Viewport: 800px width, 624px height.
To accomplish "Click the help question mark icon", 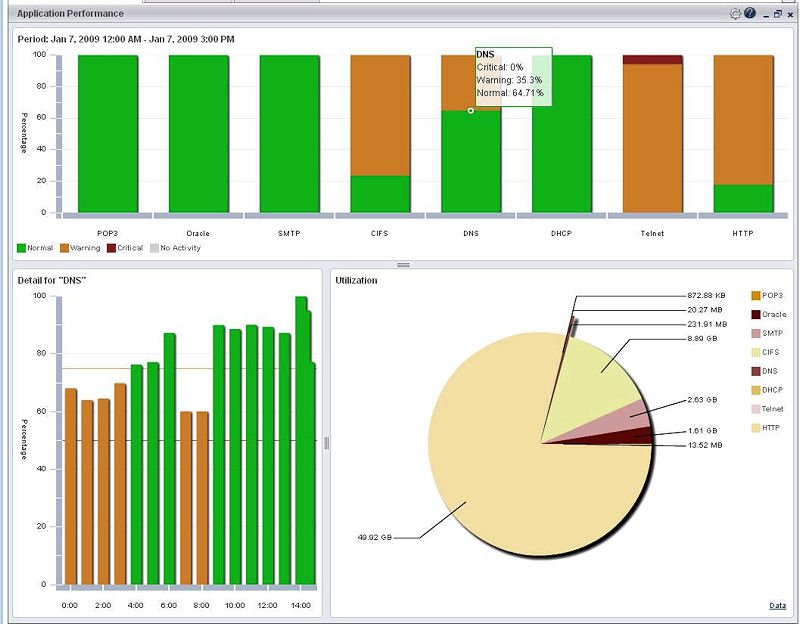I will pyautogui.click(x=749, y=13).
